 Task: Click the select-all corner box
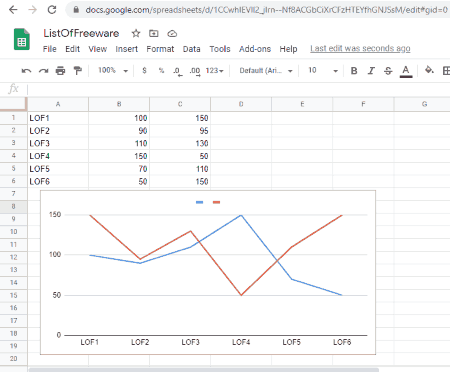coord(13,104)
